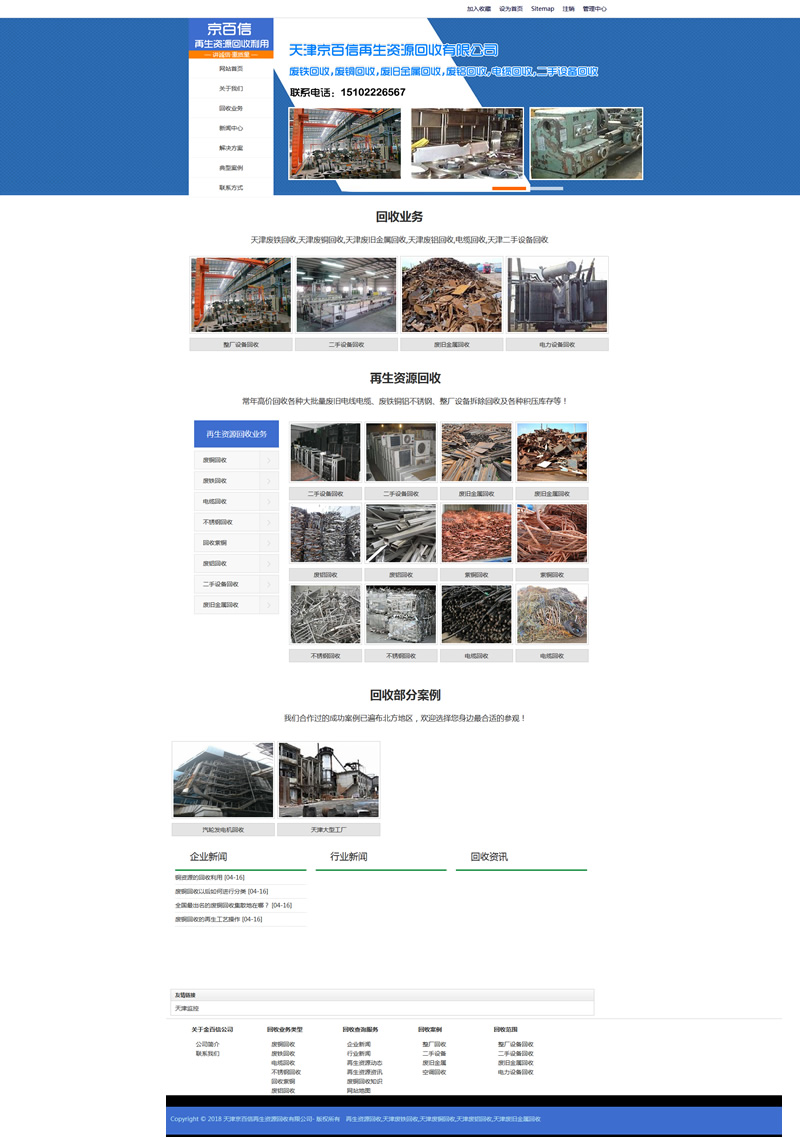Expand the 废铜回收 arrow in the sidebar

point(269,460)
